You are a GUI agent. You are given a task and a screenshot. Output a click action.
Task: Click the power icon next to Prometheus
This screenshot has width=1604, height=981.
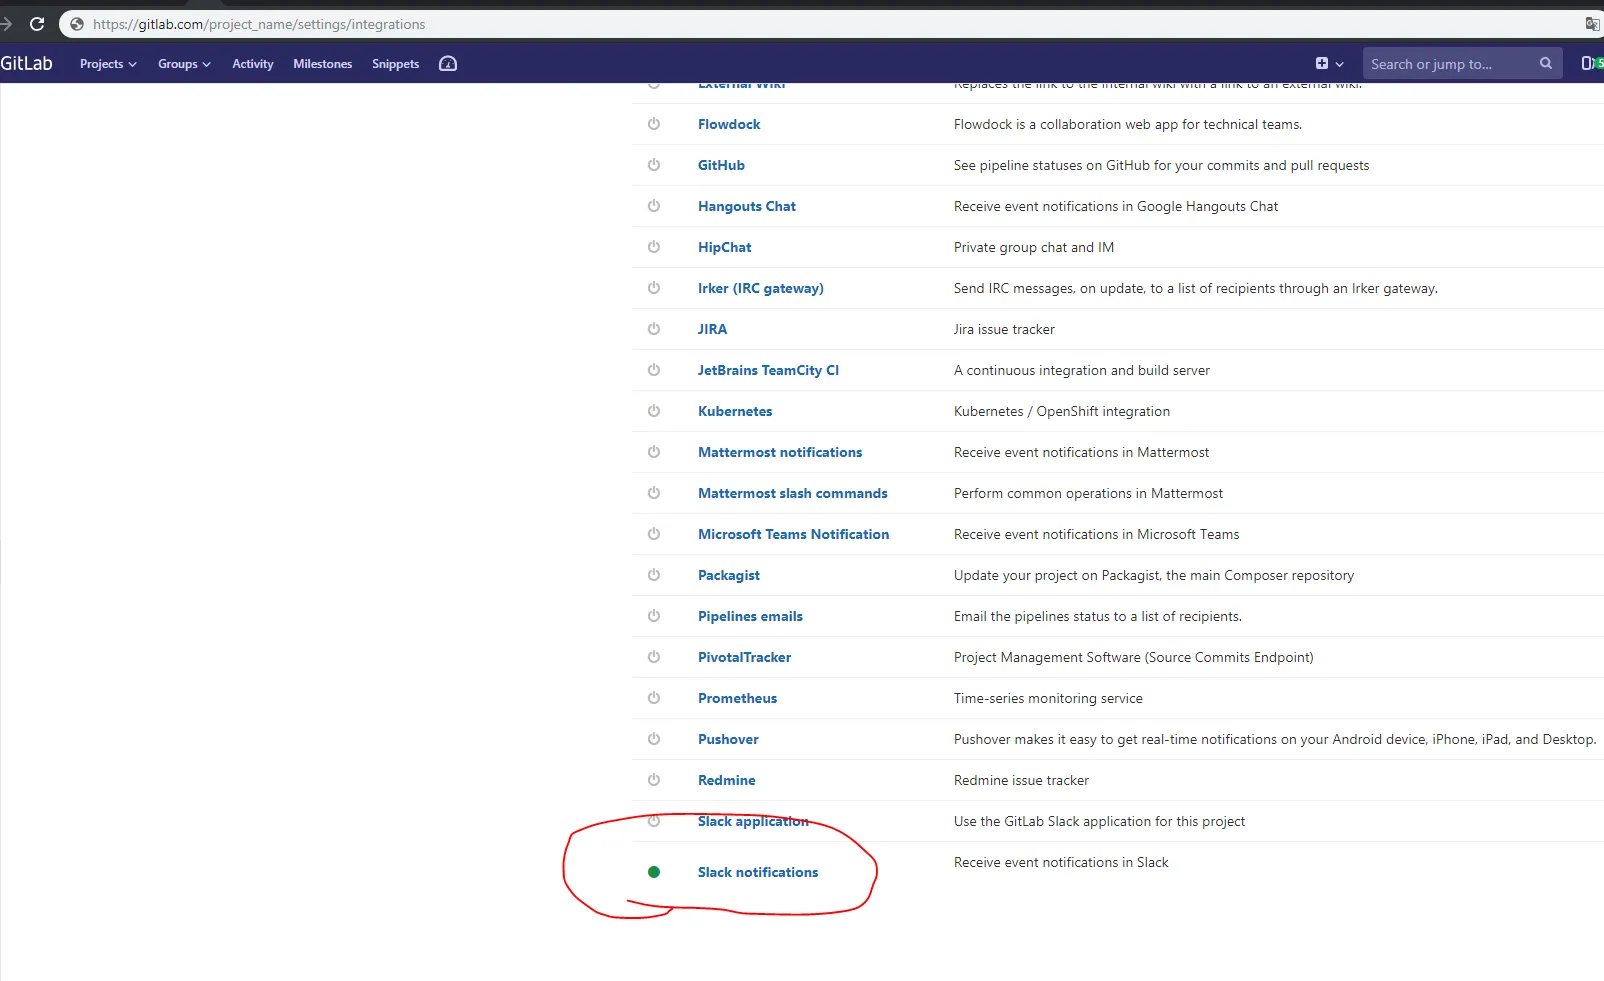(x=654, y=698)
